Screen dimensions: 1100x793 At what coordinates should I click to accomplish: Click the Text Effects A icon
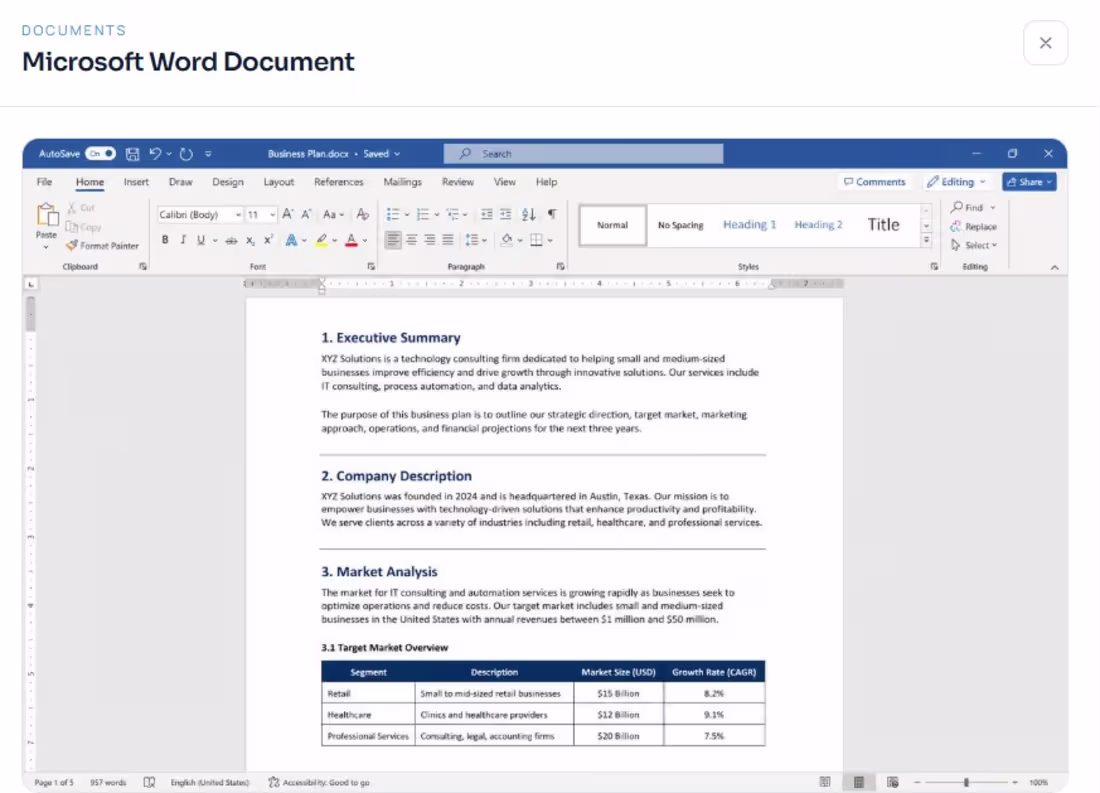(x=291, y=240)
